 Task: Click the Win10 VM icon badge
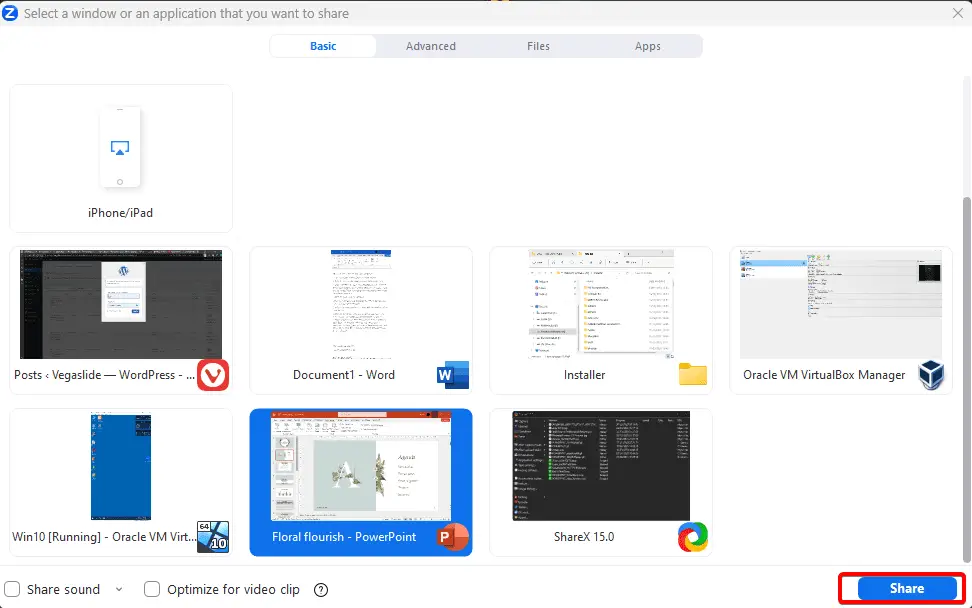tap(213, 537)
